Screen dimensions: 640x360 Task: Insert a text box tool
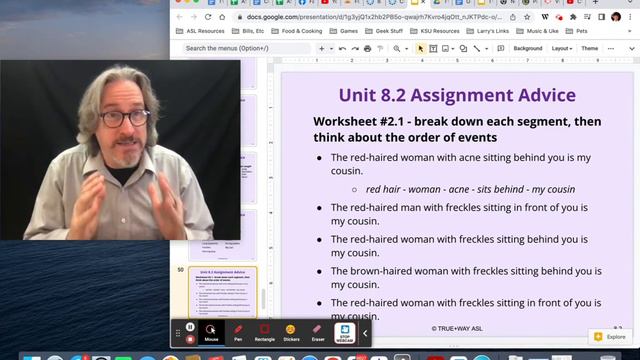pyautogui.click(x=433, y=49)
